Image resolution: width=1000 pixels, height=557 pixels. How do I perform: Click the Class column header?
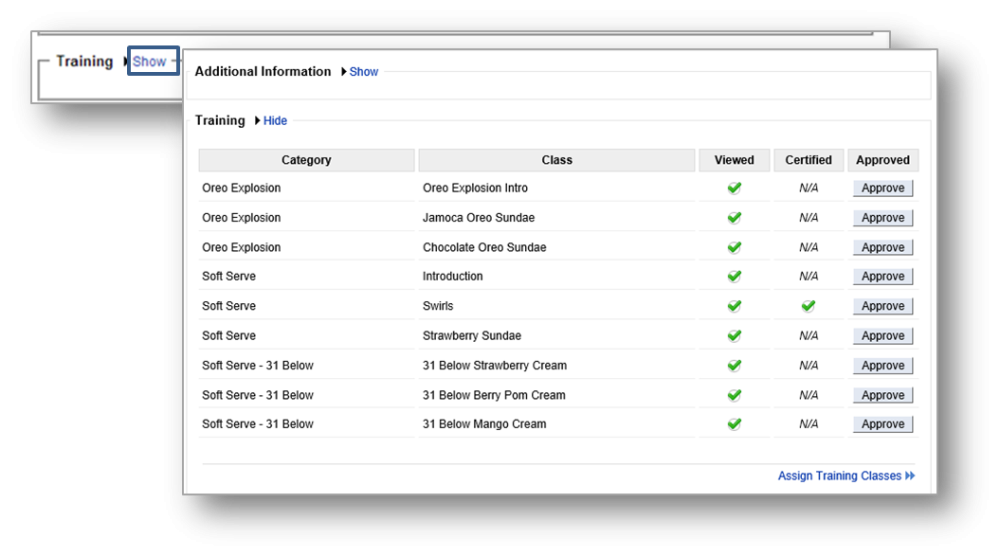click(557, 160)
